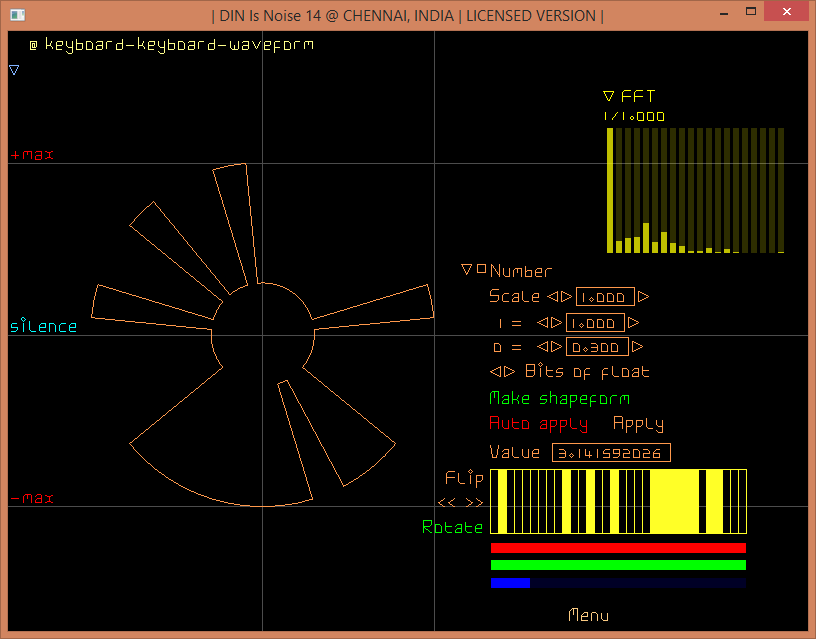Edit the '0 =' field showing 0.300
The height and width of the screenshot is (639, 816).
tap(597, 347)
